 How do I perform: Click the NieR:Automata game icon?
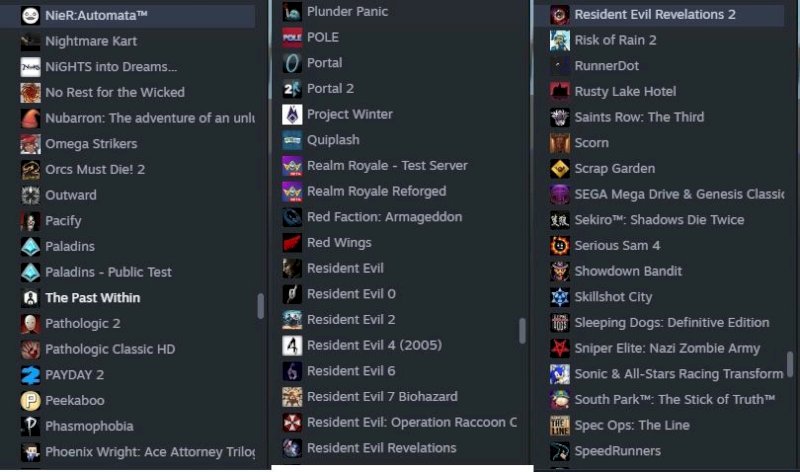click(x=30, y=16)
